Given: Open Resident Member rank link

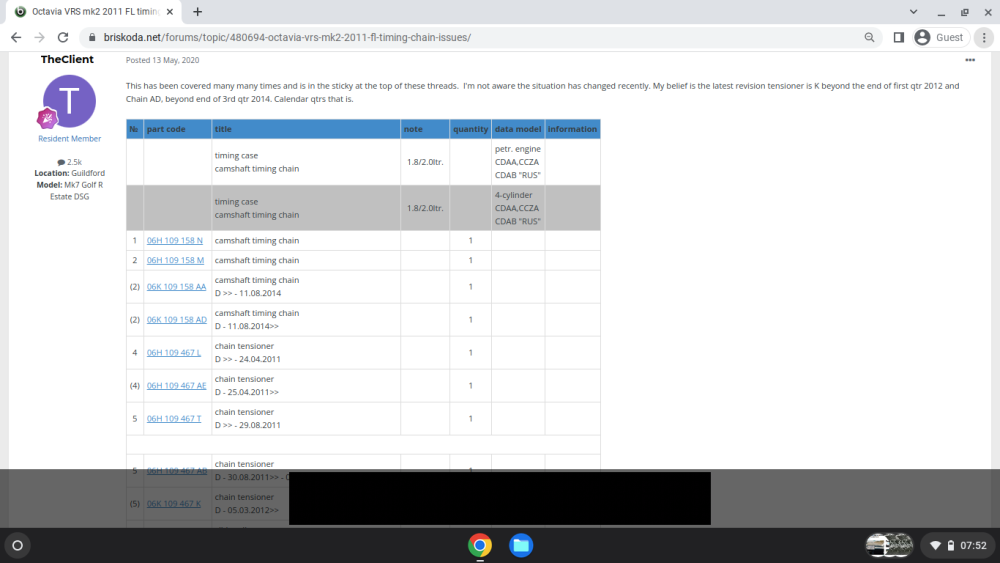Looking at the screenshot, I should [x=70, y=138].
